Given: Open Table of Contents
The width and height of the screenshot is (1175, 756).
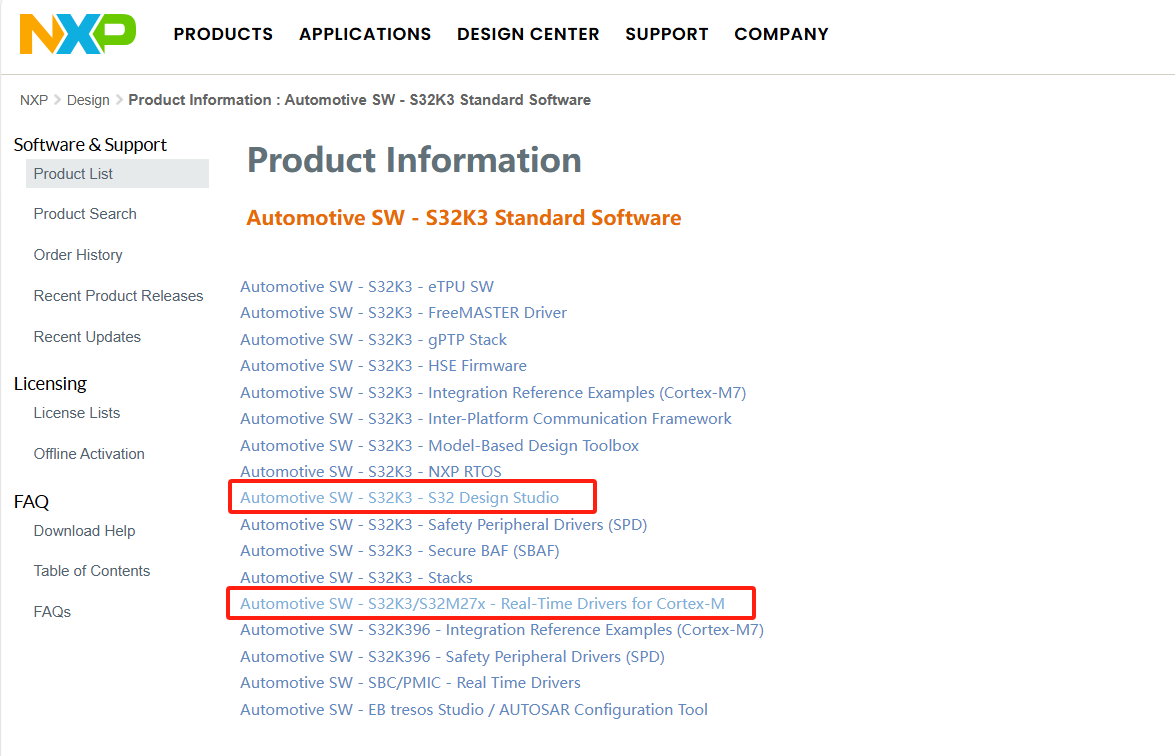Looking at the screenshot, I should 91,571.
